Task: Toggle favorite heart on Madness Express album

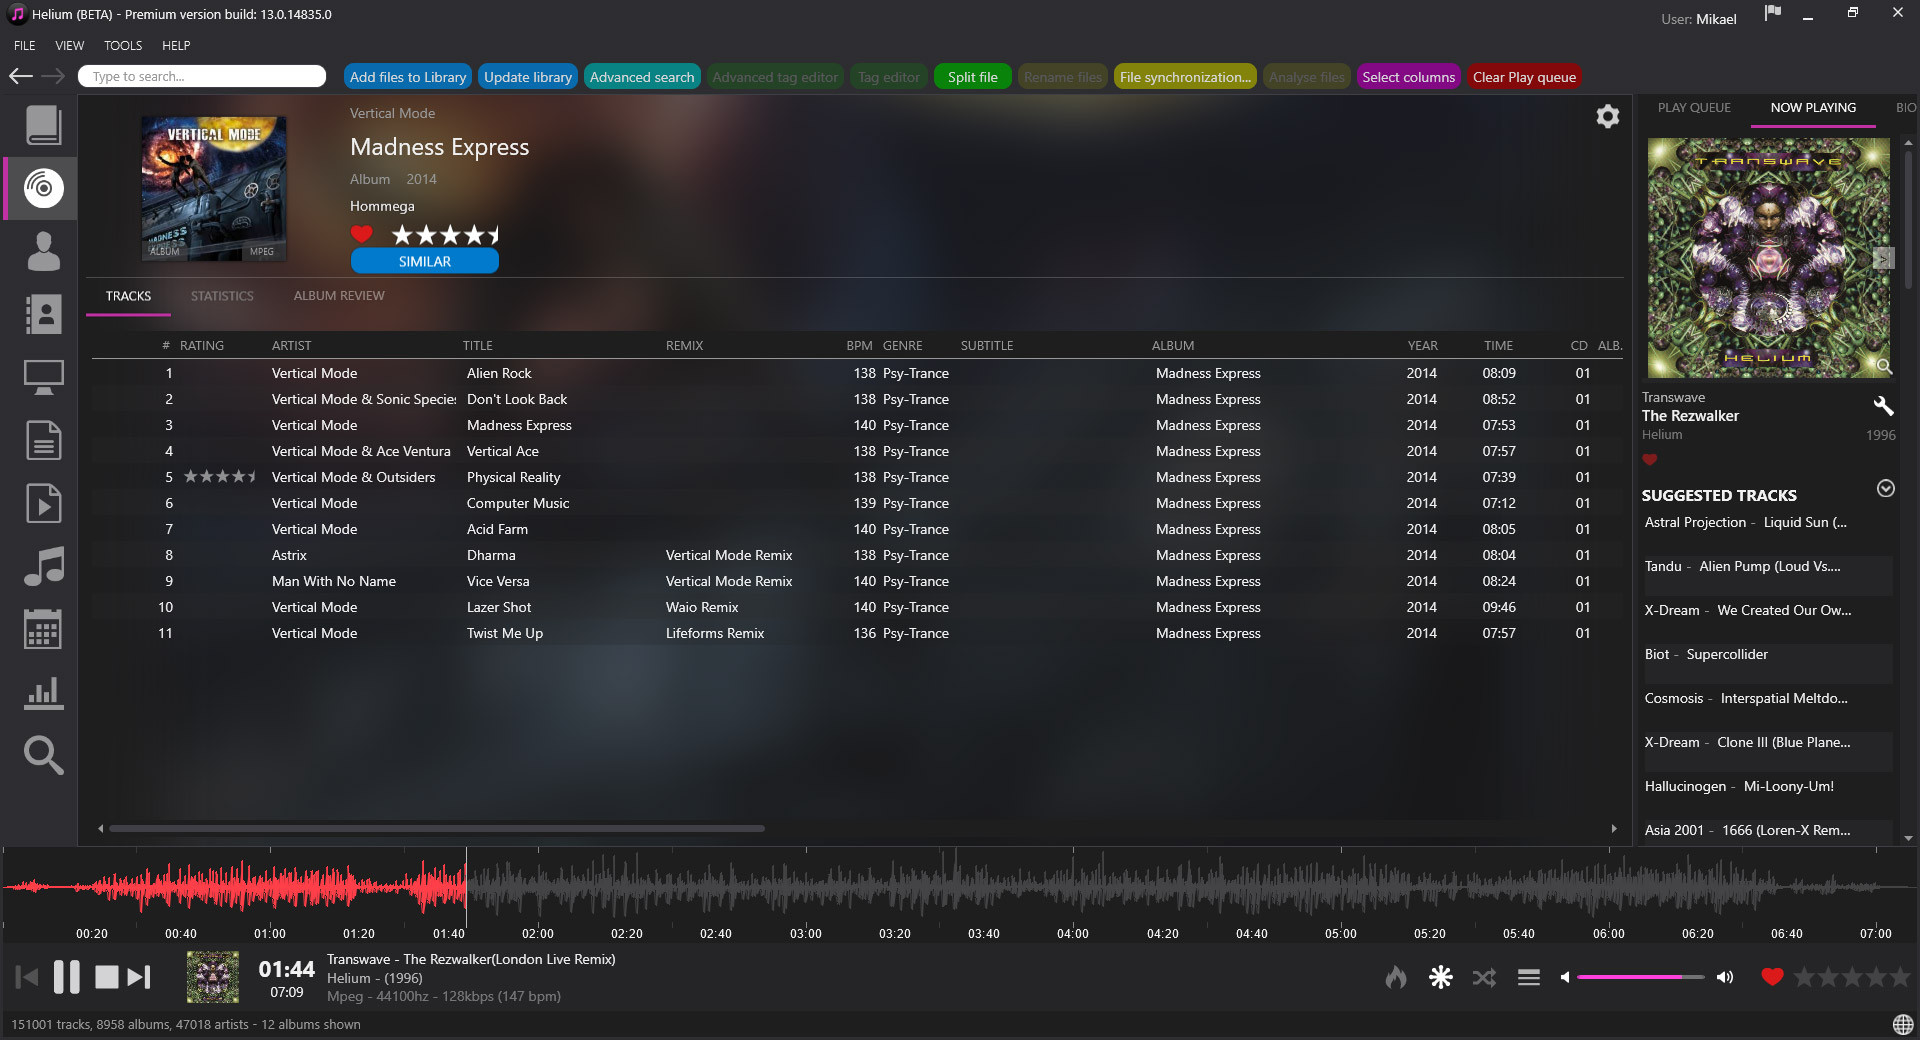Action: pyautogui.click(x=362, y=234)
